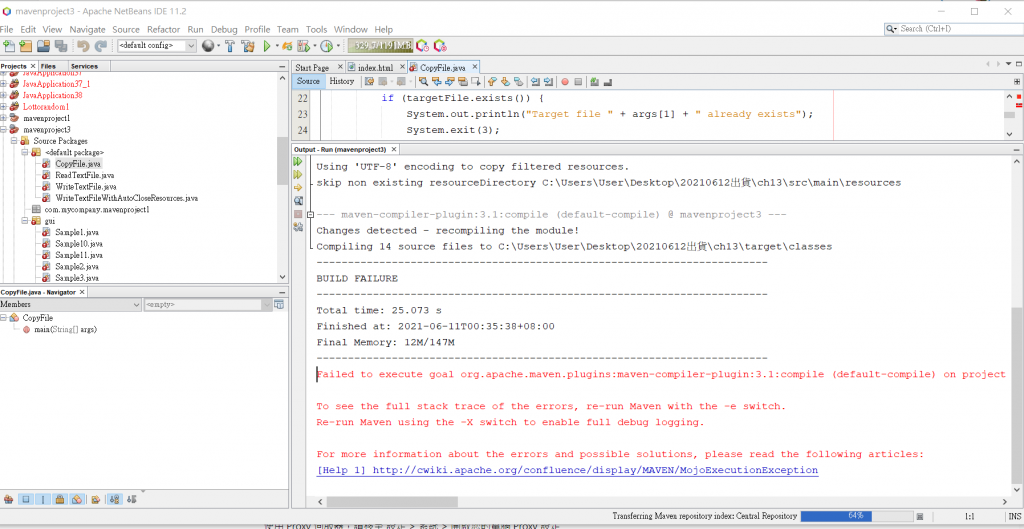The height and width of the screenshot is (529, 1024).
Task: Toggle Rectangular Selection in editor toolbar
Action: coord(475,82)
